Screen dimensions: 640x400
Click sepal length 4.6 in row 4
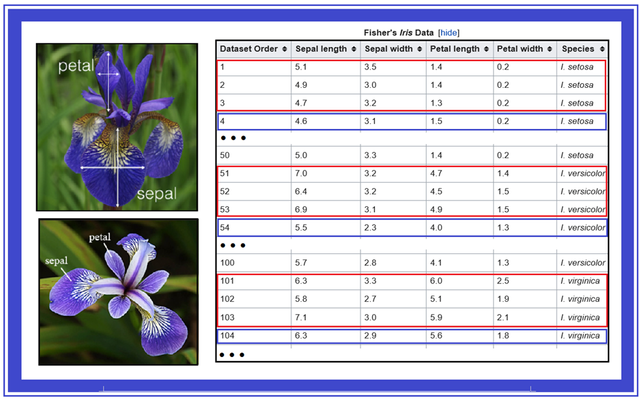pyautogui.click(x=301, y=121)
